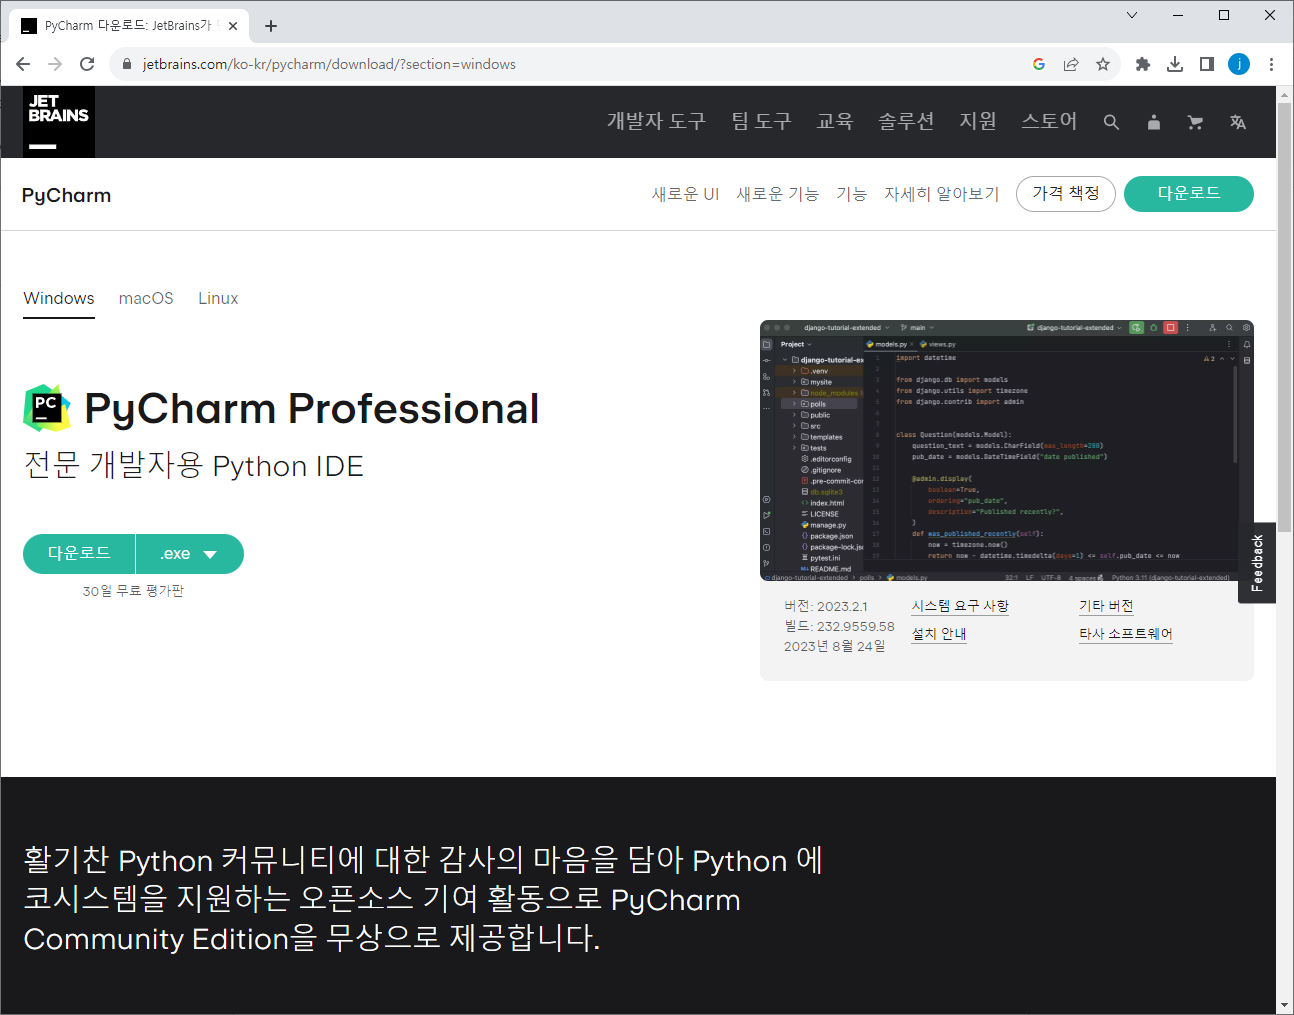Screen dimensions: 1294x1015
Task: Click the 기능 link
Action: (852, 194)
